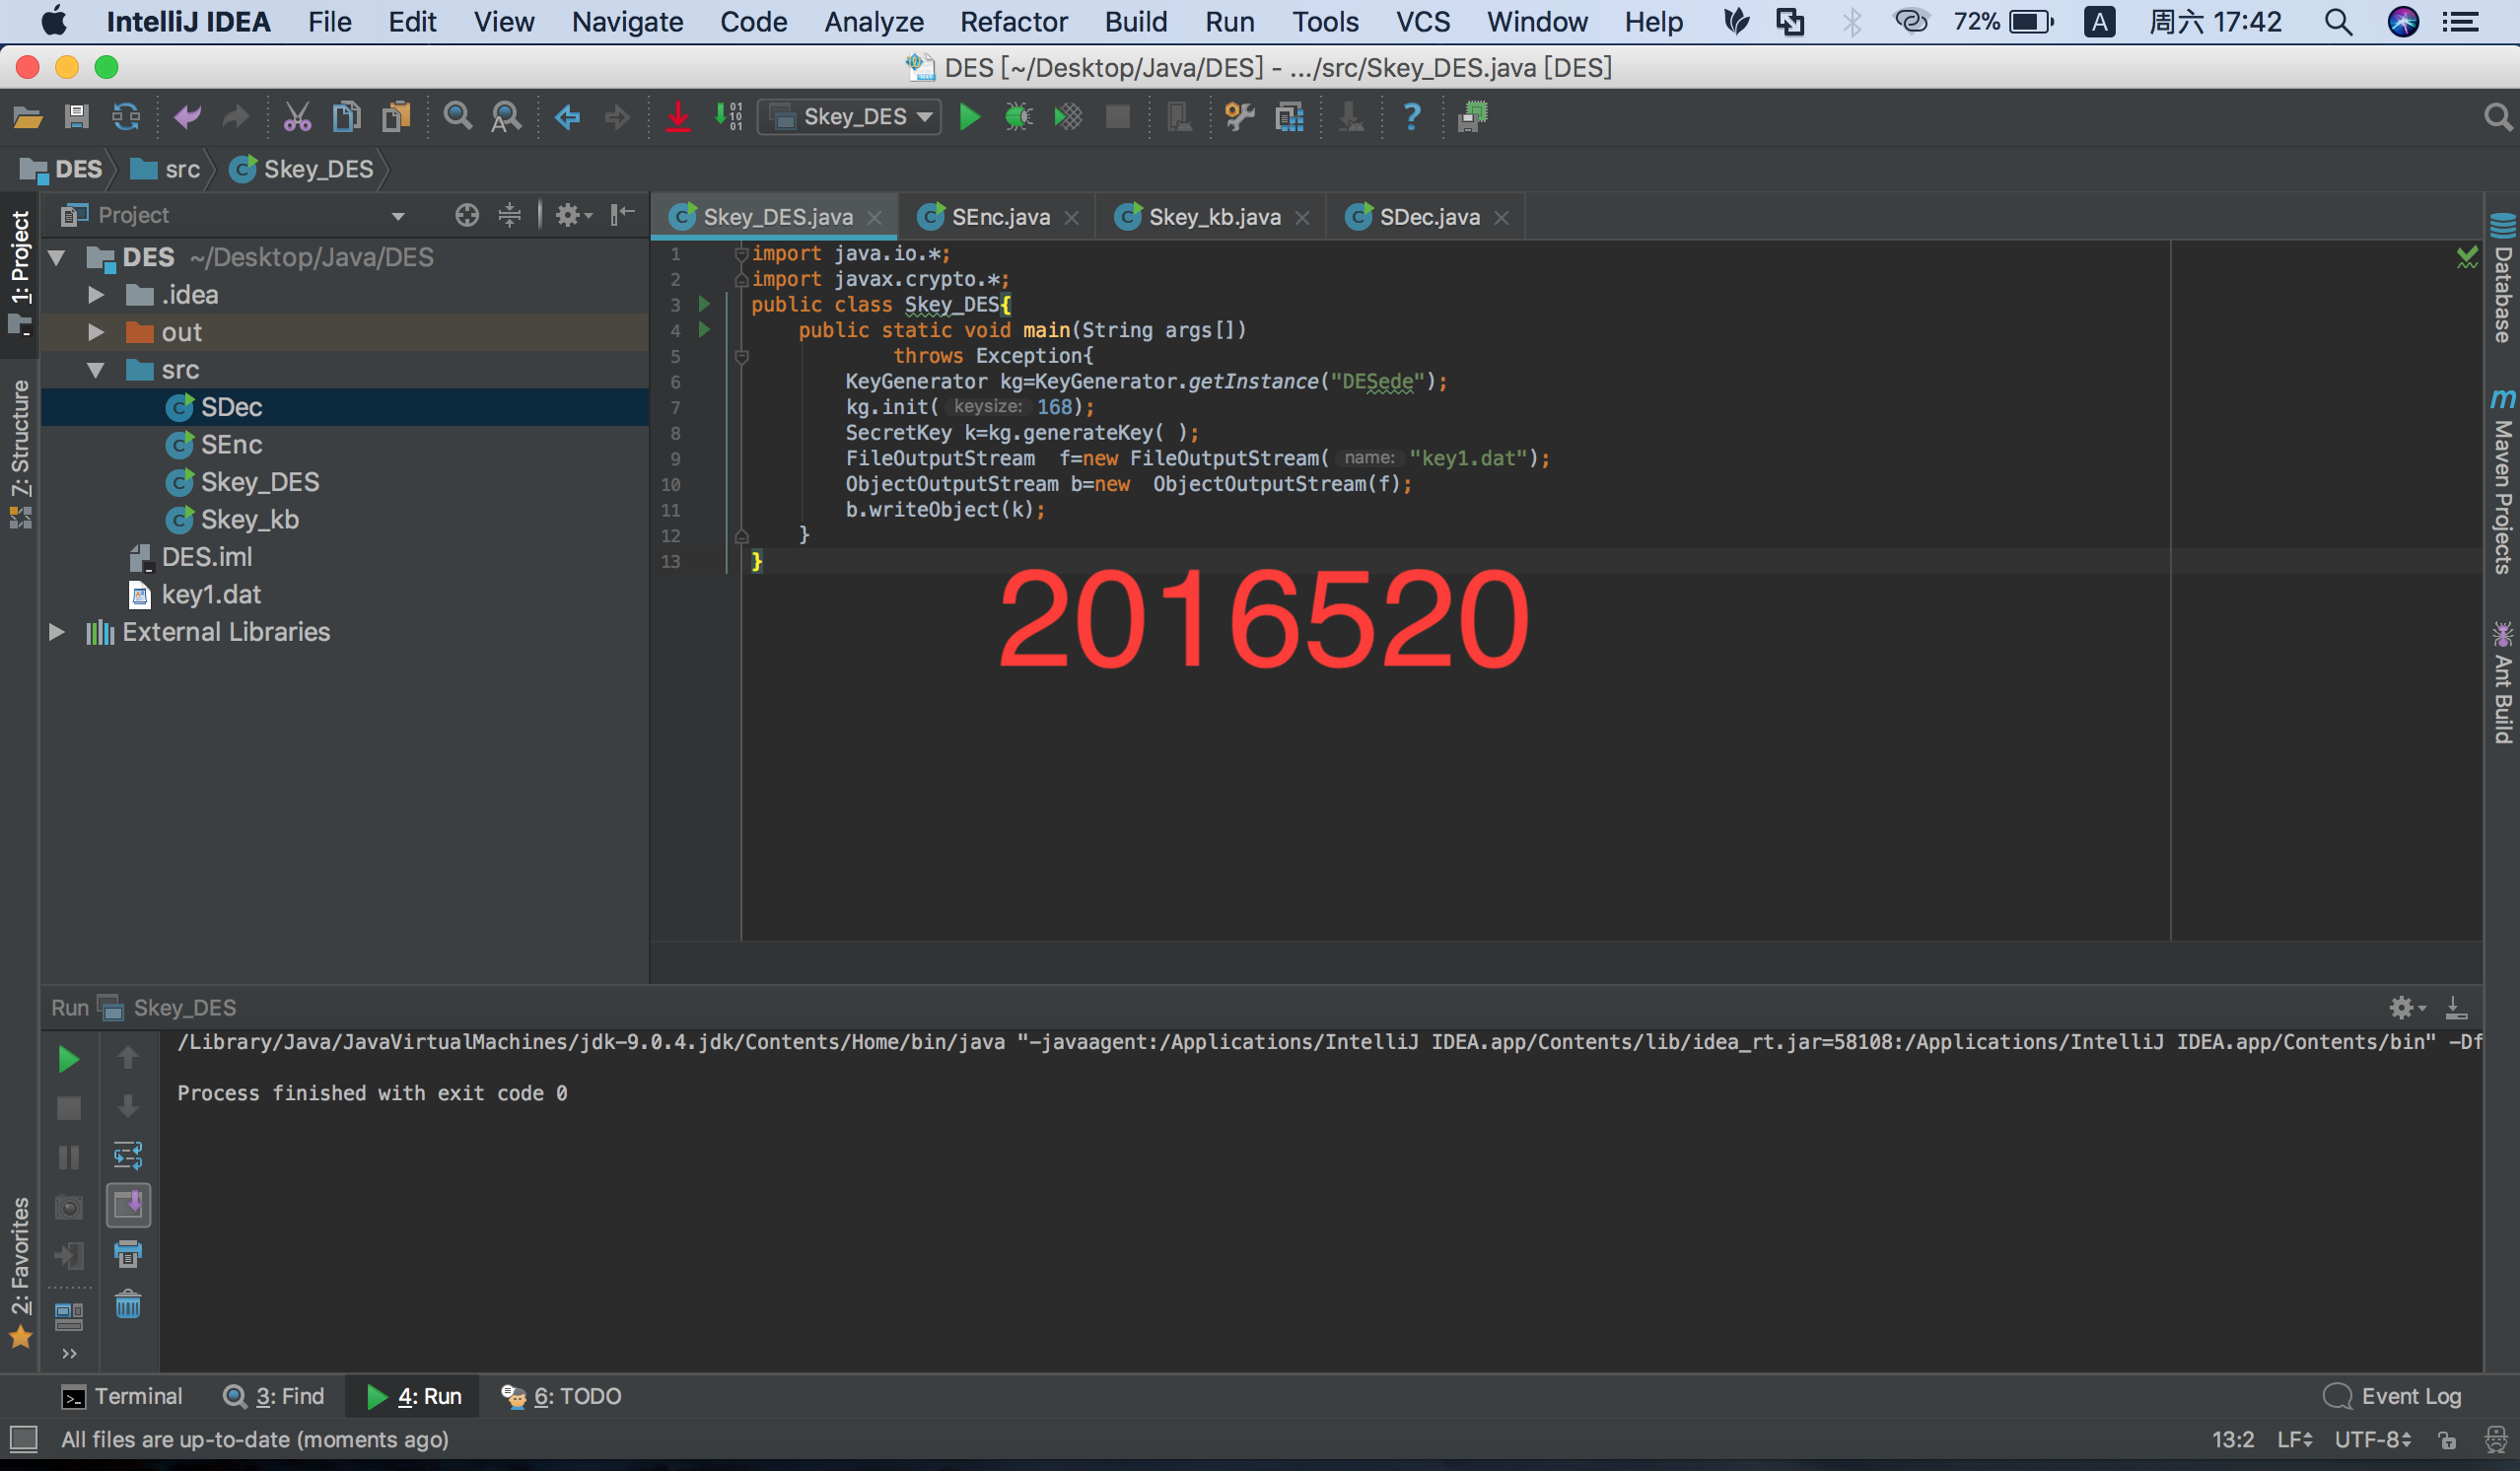Open the Event Log
The height and width of the screenshot is (1471, 2520).
pos(2393,1396)
